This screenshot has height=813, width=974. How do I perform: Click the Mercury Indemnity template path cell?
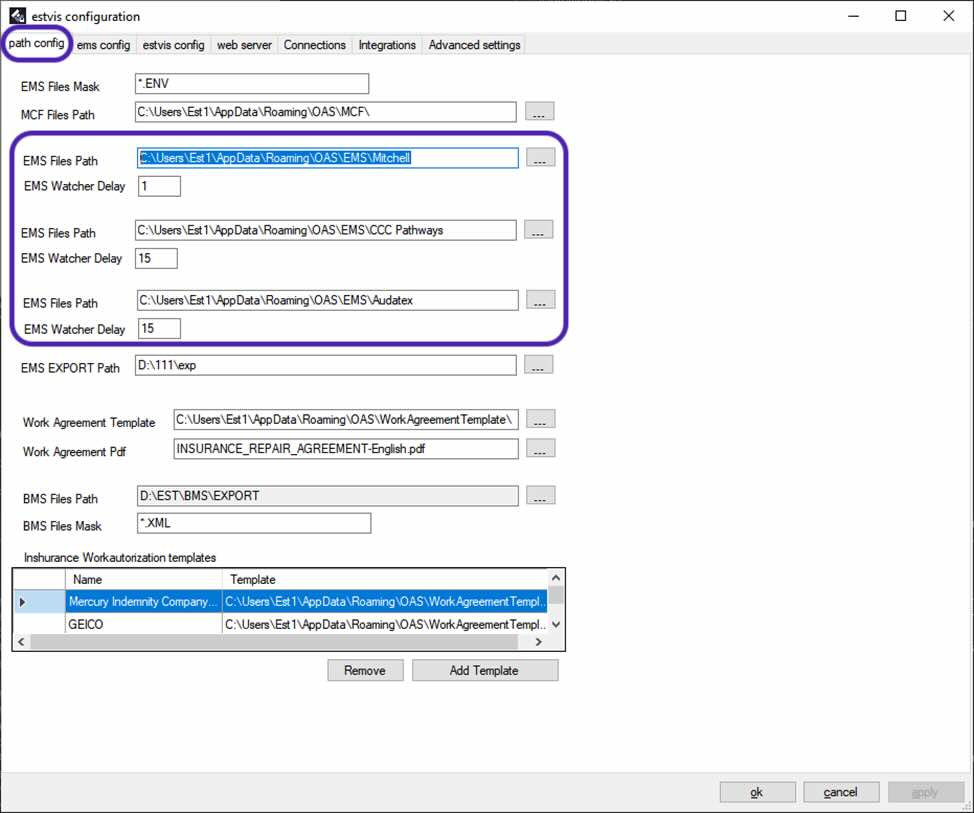coord(385,601)
